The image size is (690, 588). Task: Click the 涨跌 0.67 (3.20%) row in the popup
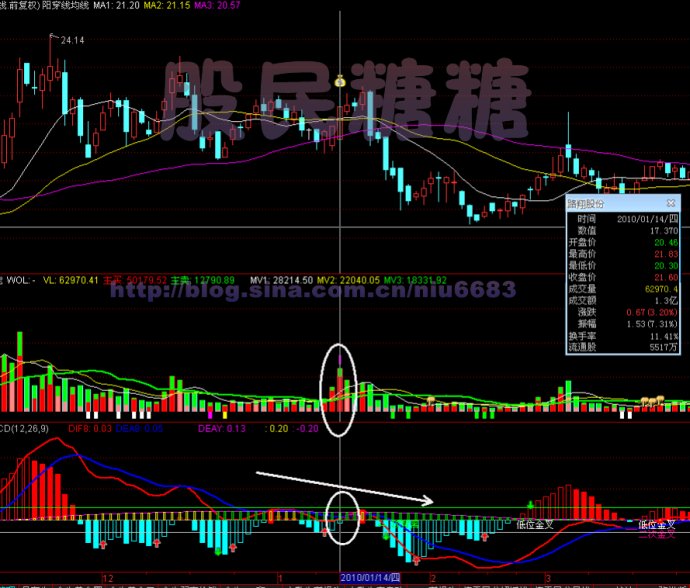click(x=623, y=312)
